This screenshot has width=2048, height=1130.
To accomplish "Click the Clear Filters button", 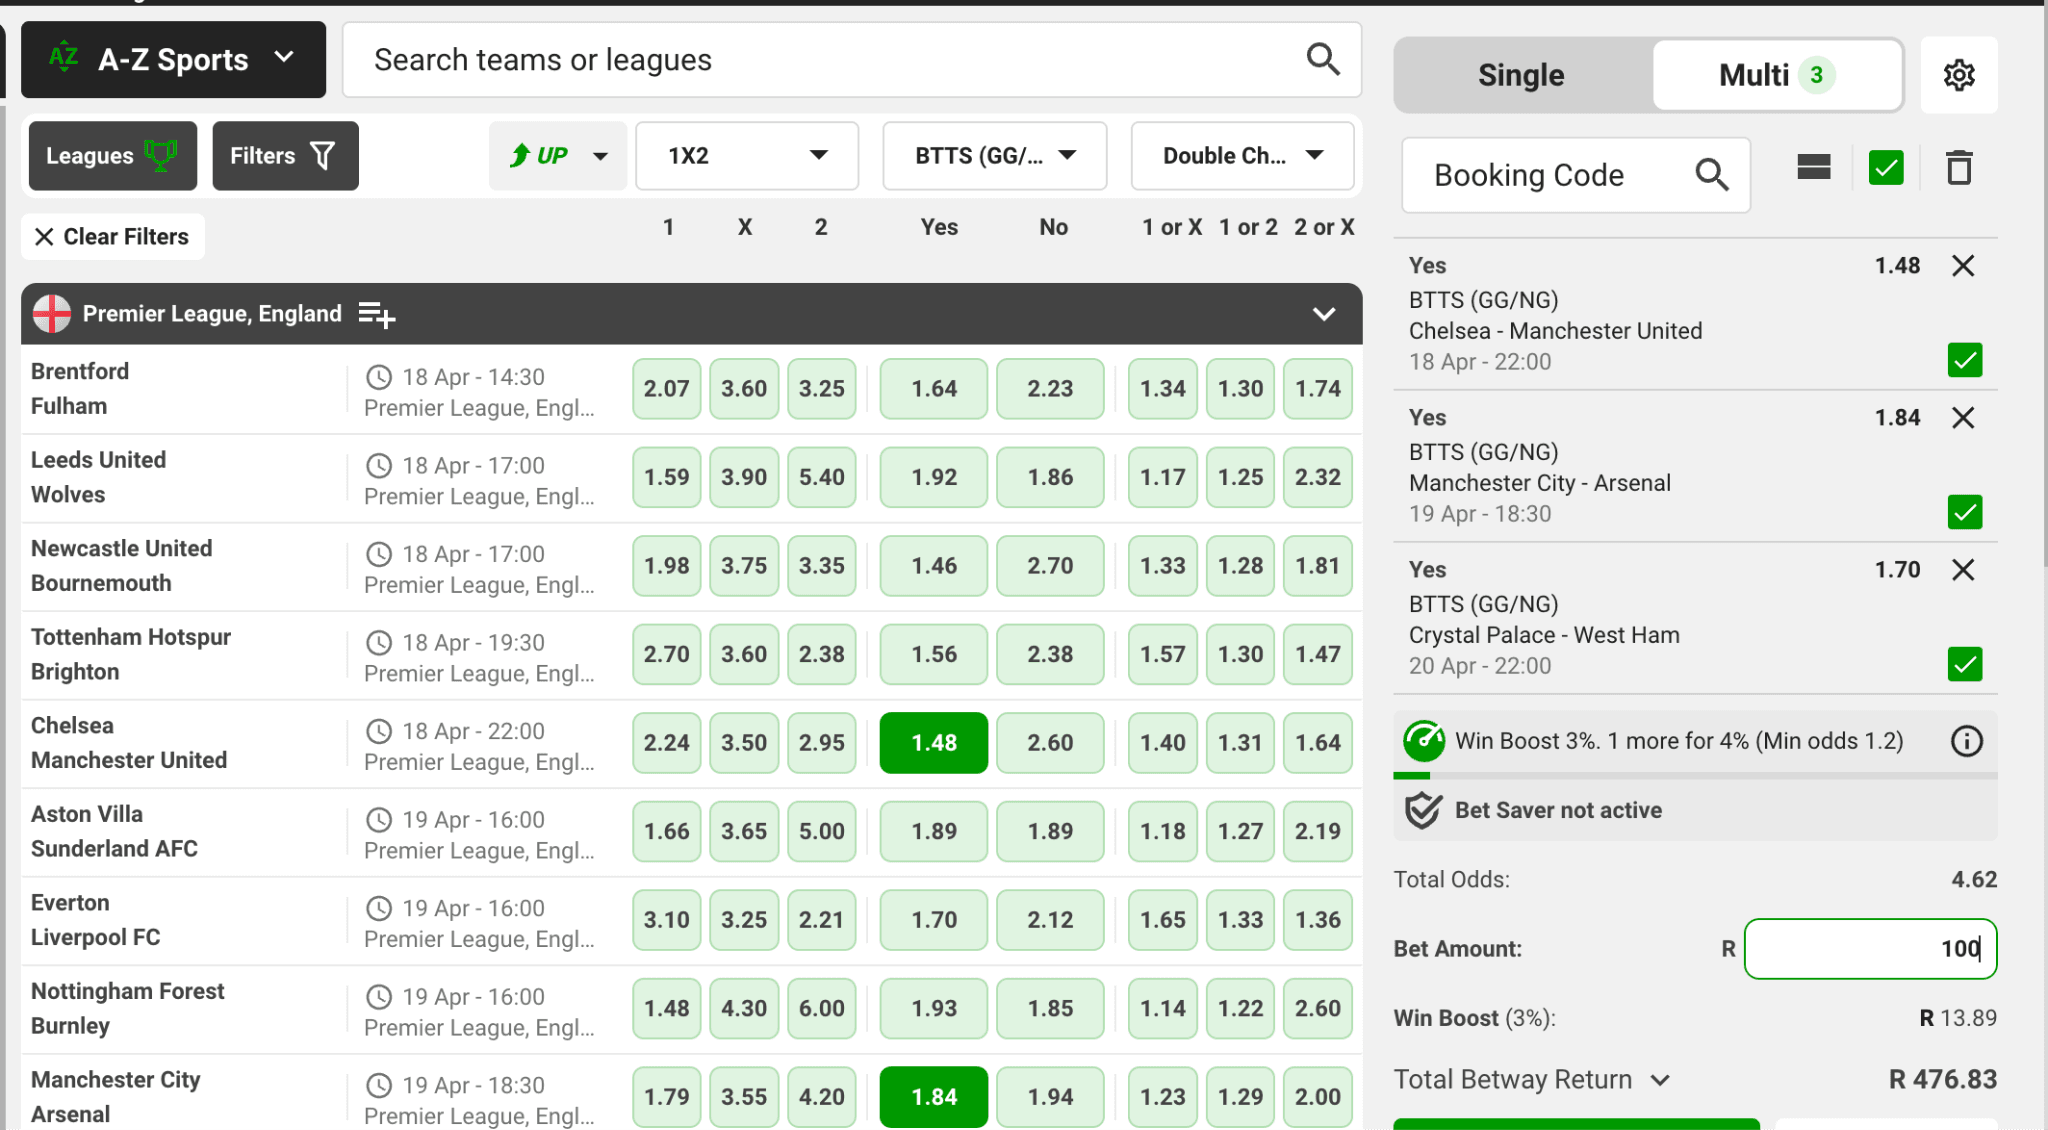I will click(x=112, y=237).
